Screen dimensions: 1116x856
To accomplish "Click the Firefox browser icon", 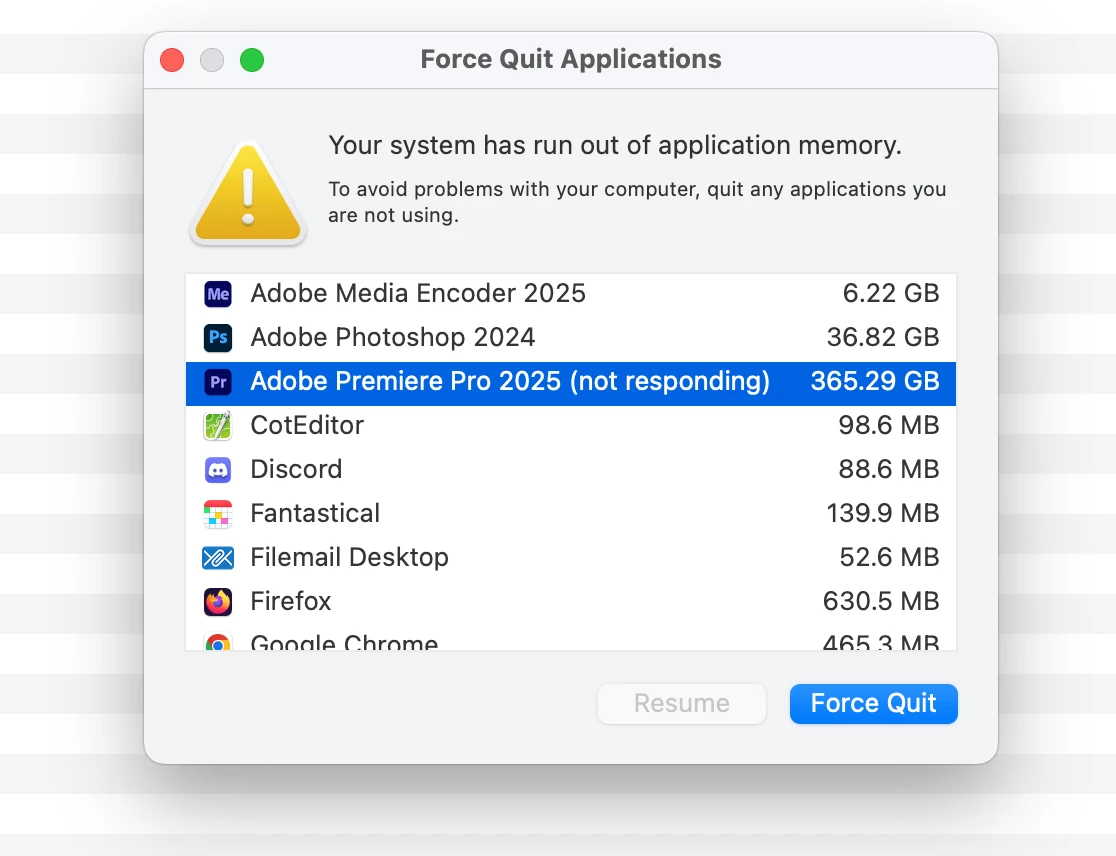I will (x=218, y=602).
